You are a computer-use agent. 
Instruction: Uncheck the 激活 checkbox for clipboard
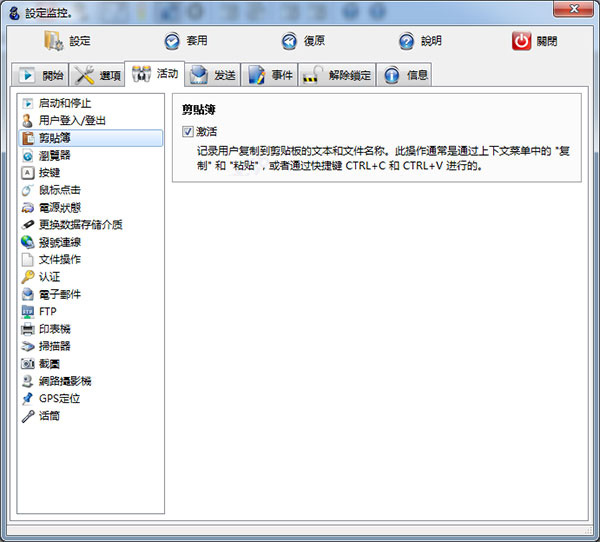pos(188,132)
